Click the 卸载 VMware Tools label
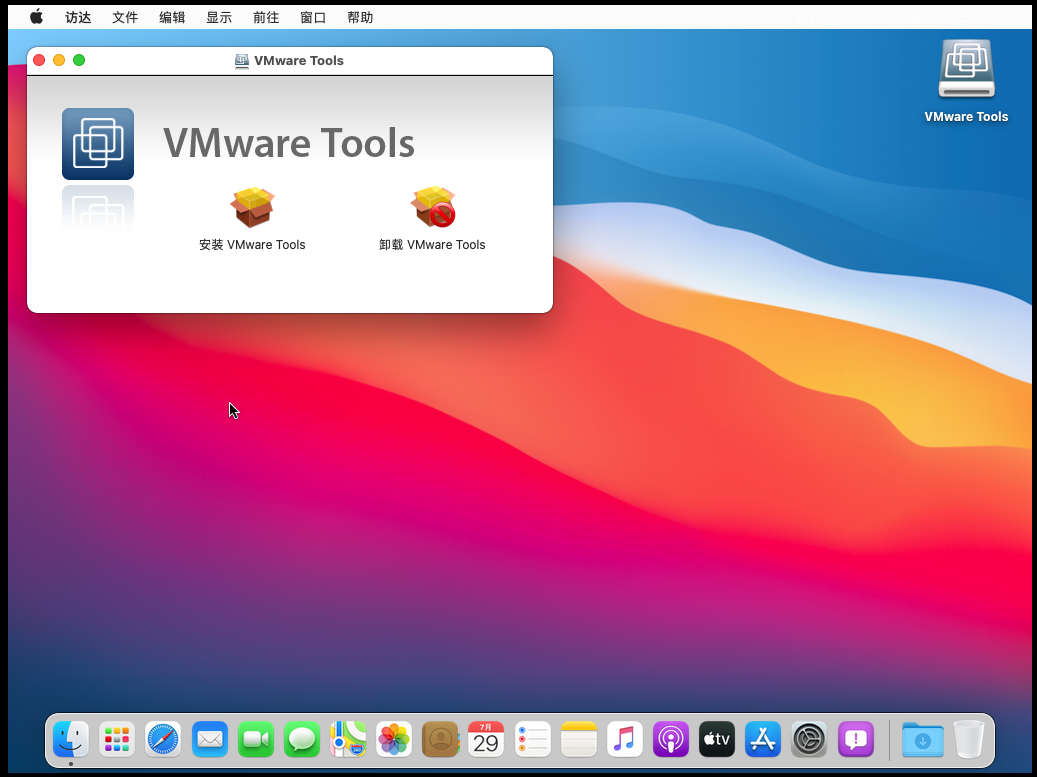This screenshot has width=1037, height=777. 432,245
